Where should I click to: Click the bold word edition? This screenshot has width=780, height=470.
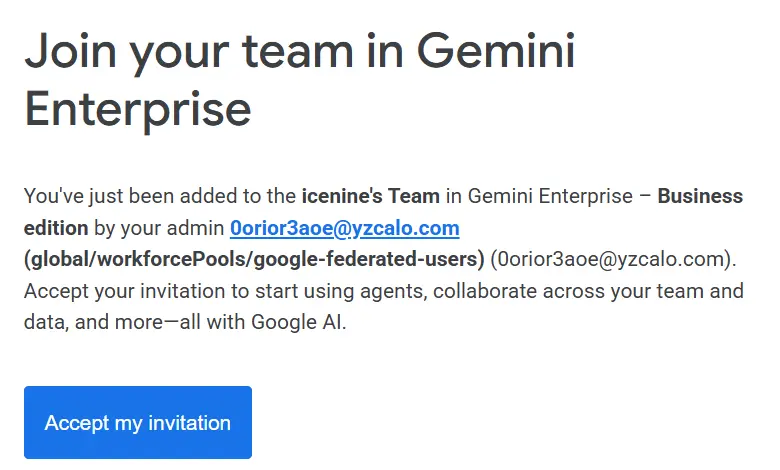pyautogui.click(x=56, y=228)
